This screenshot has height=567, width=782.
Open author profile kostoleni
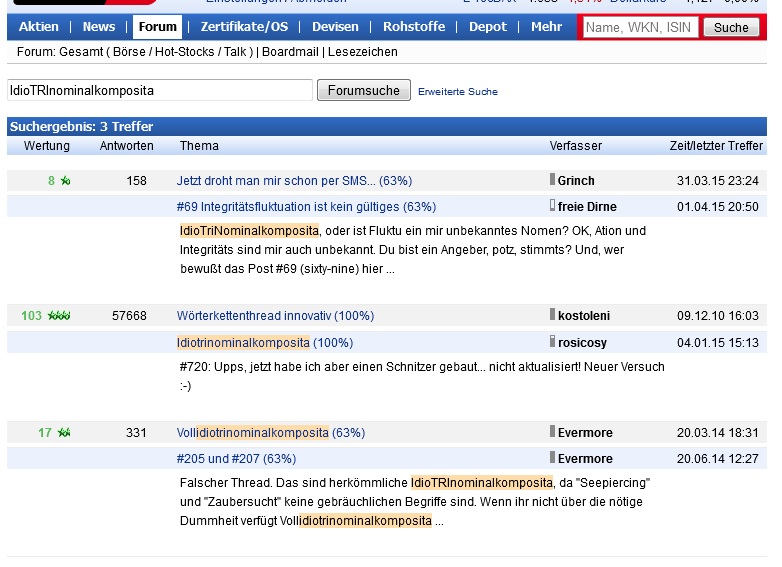coord(584,316)
